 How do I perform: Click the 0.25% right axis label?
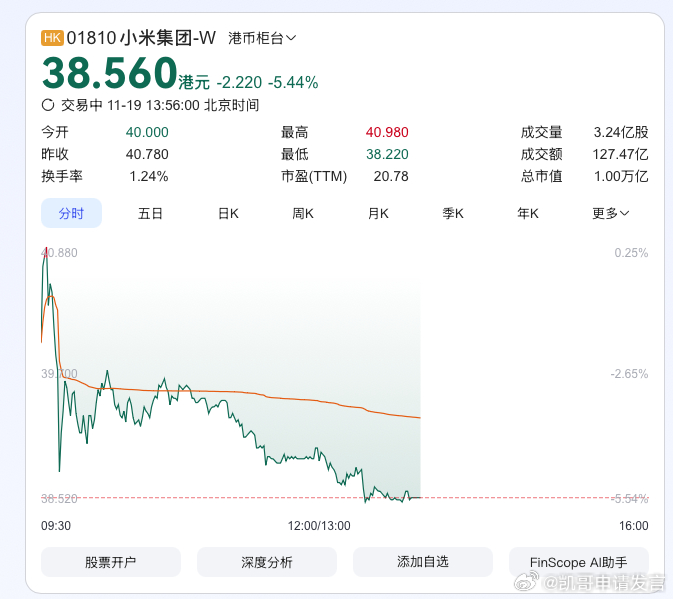[631, 253]
